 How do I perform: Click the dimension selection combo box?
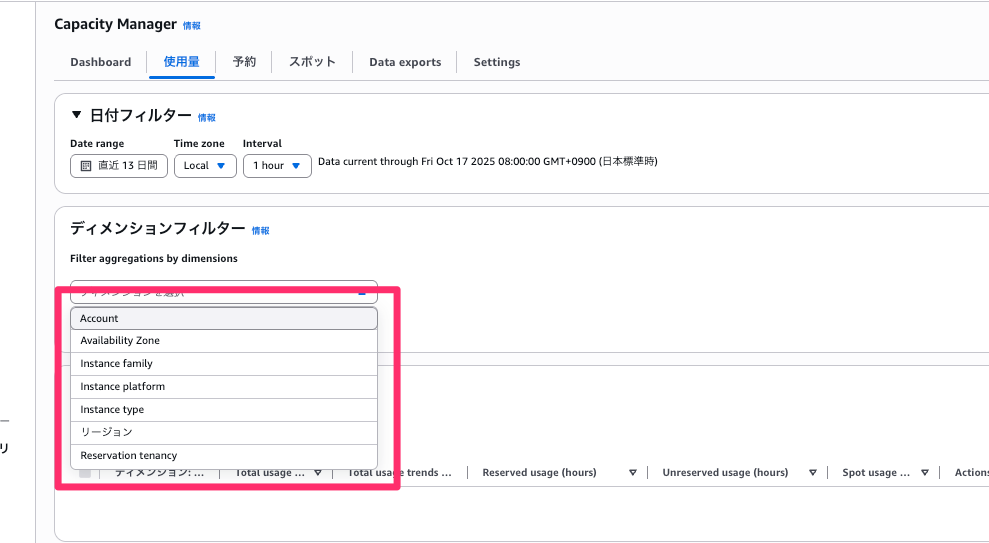pos(224,292)
